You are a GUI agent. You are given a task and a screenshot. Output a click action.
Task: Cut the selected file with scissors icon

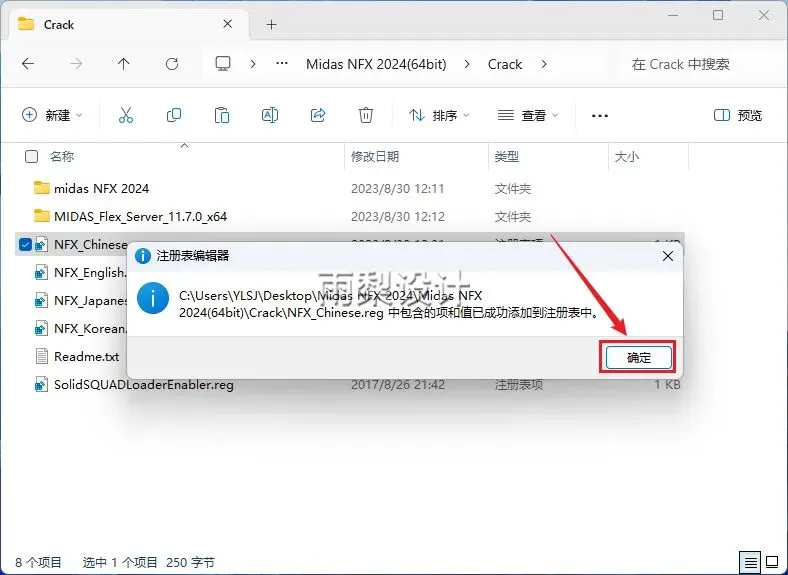126,116
